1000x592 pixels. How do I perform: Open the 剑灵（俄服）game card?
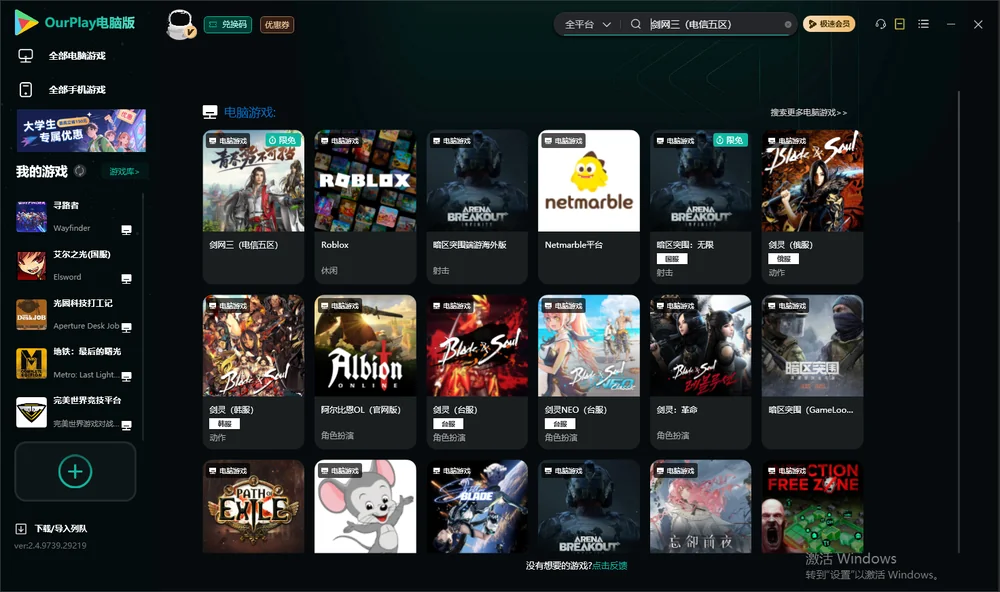point(812,207)
